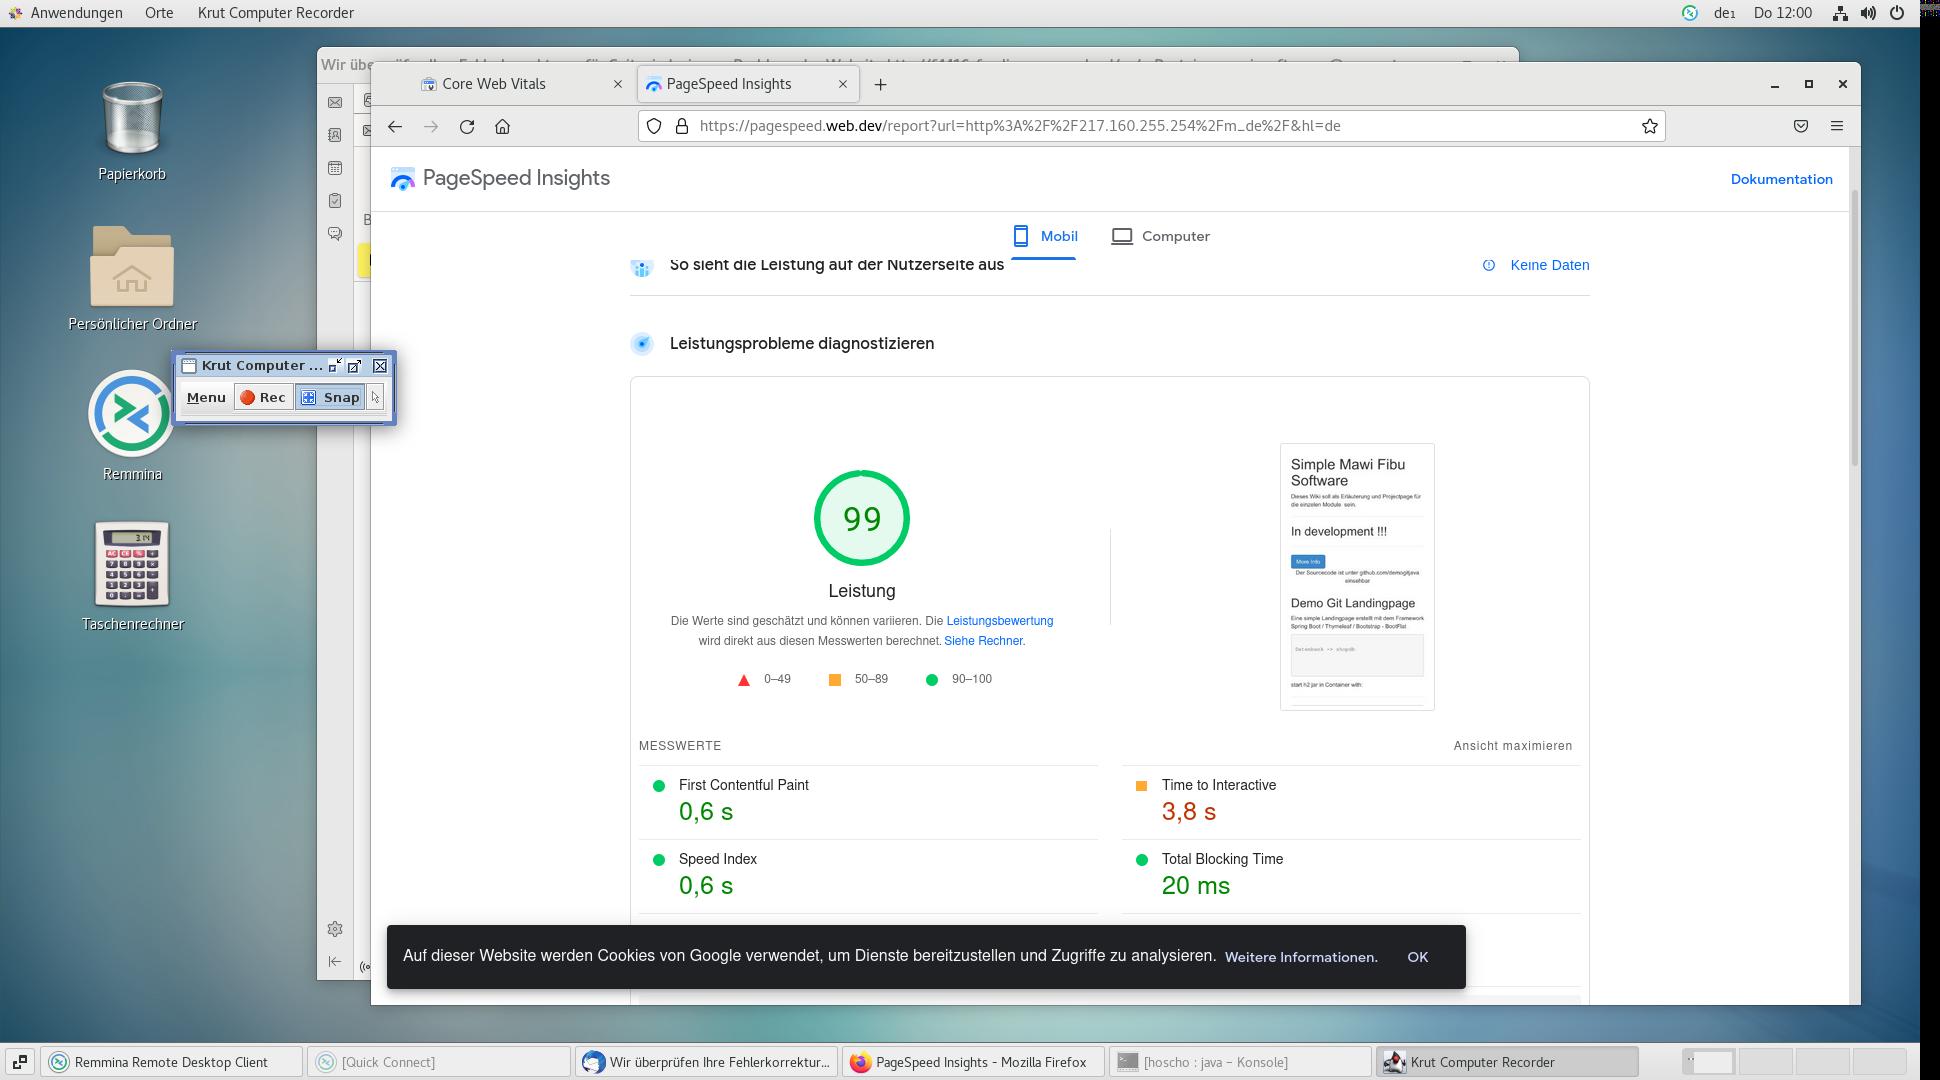Switch to Core Web Vitals tab
The width and height of the screenshot is (1940, 1080).
click(494, 84)
